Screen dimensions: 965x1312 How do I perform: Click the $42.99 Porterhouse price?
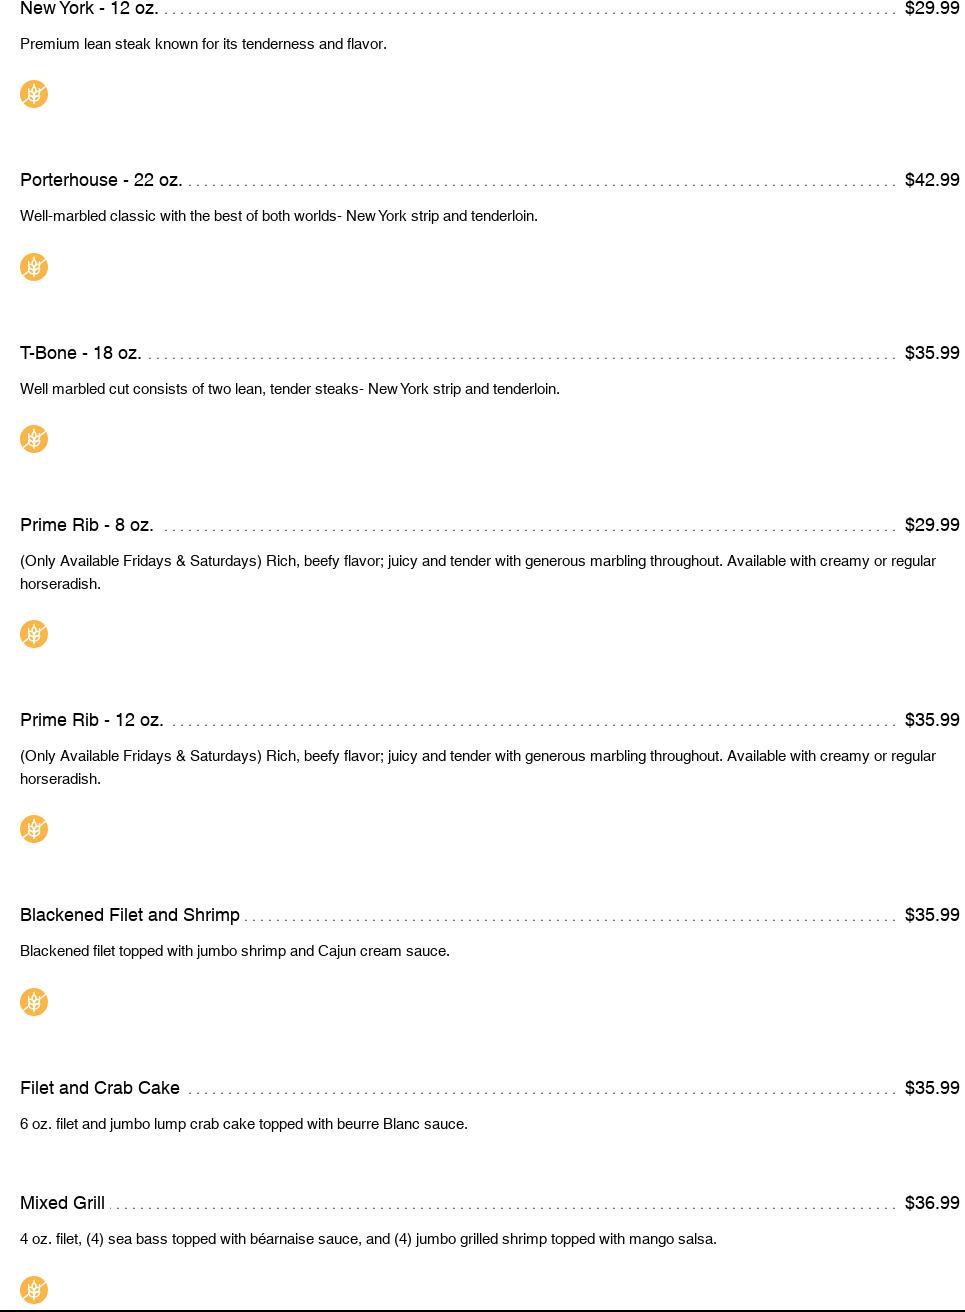(x=931, y=180)
